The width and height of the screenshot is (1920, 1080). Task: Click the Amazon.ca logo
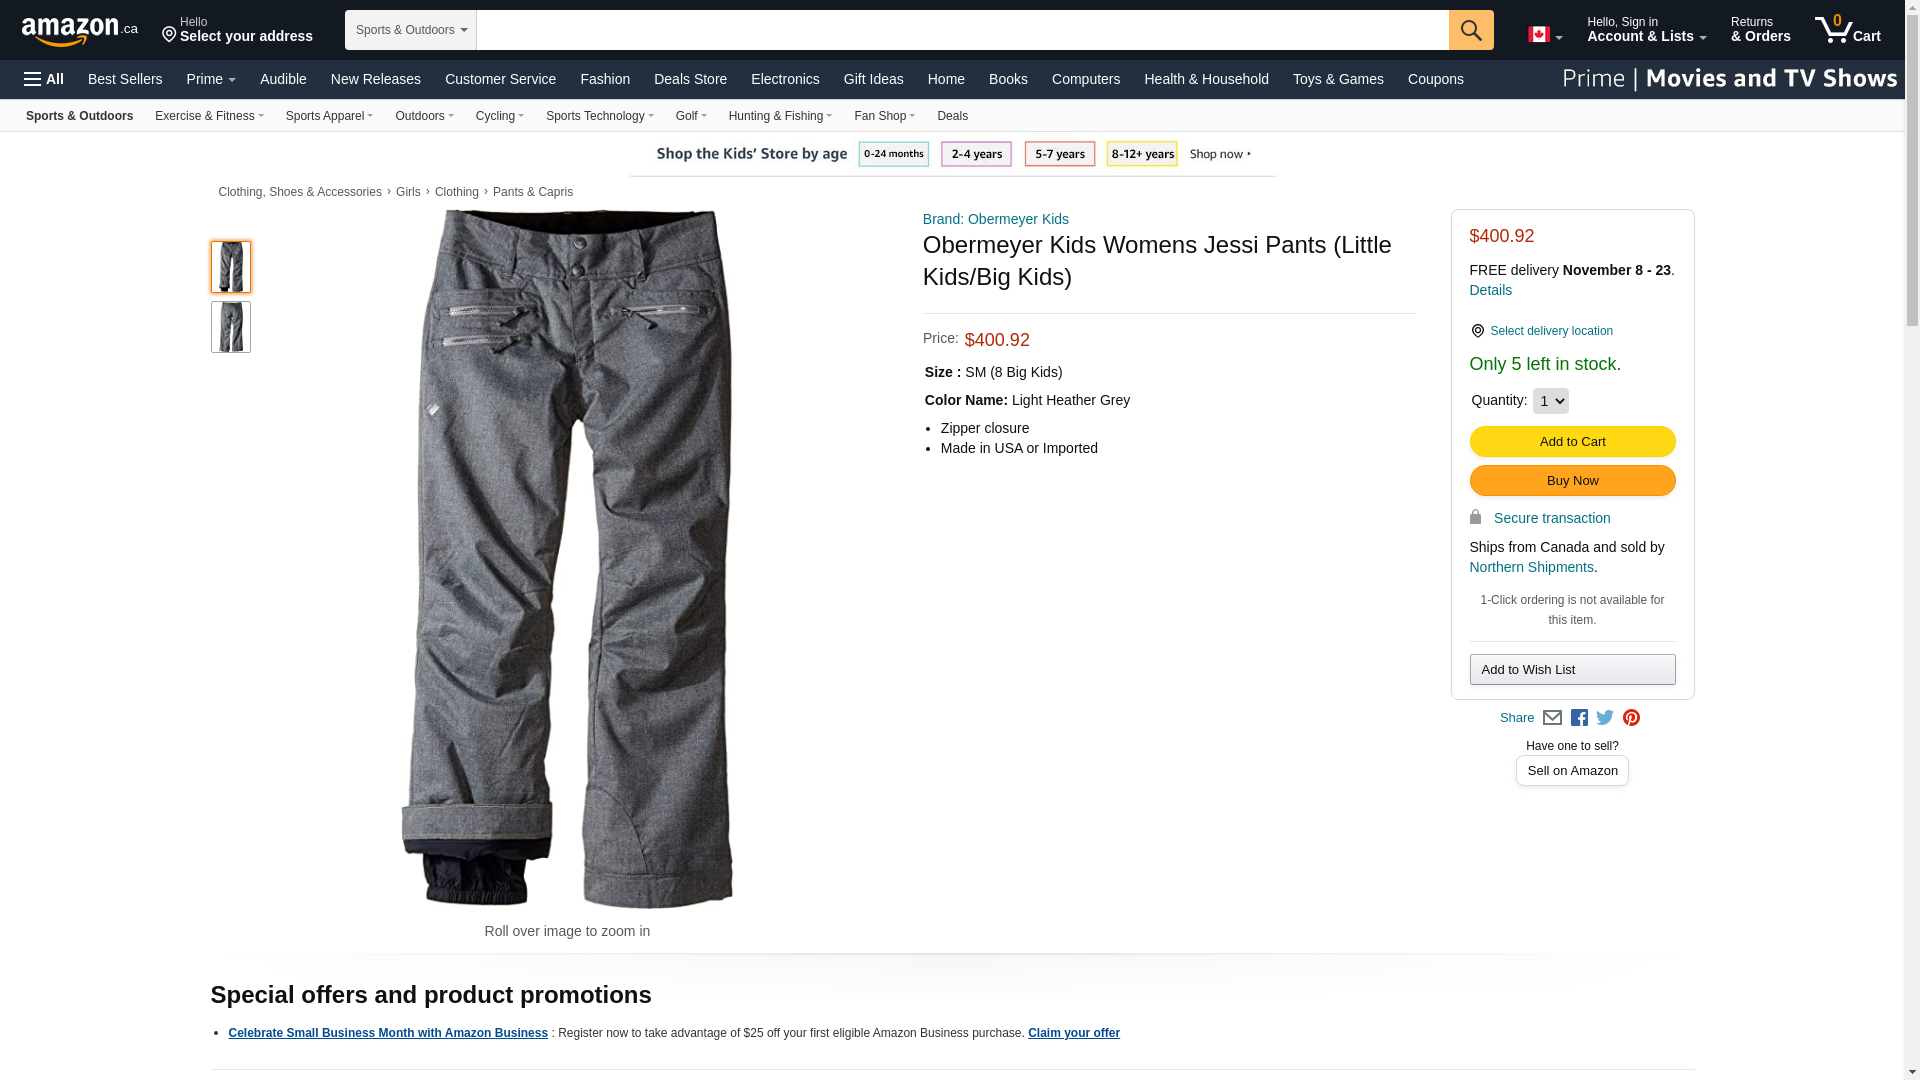pos(79,31)
